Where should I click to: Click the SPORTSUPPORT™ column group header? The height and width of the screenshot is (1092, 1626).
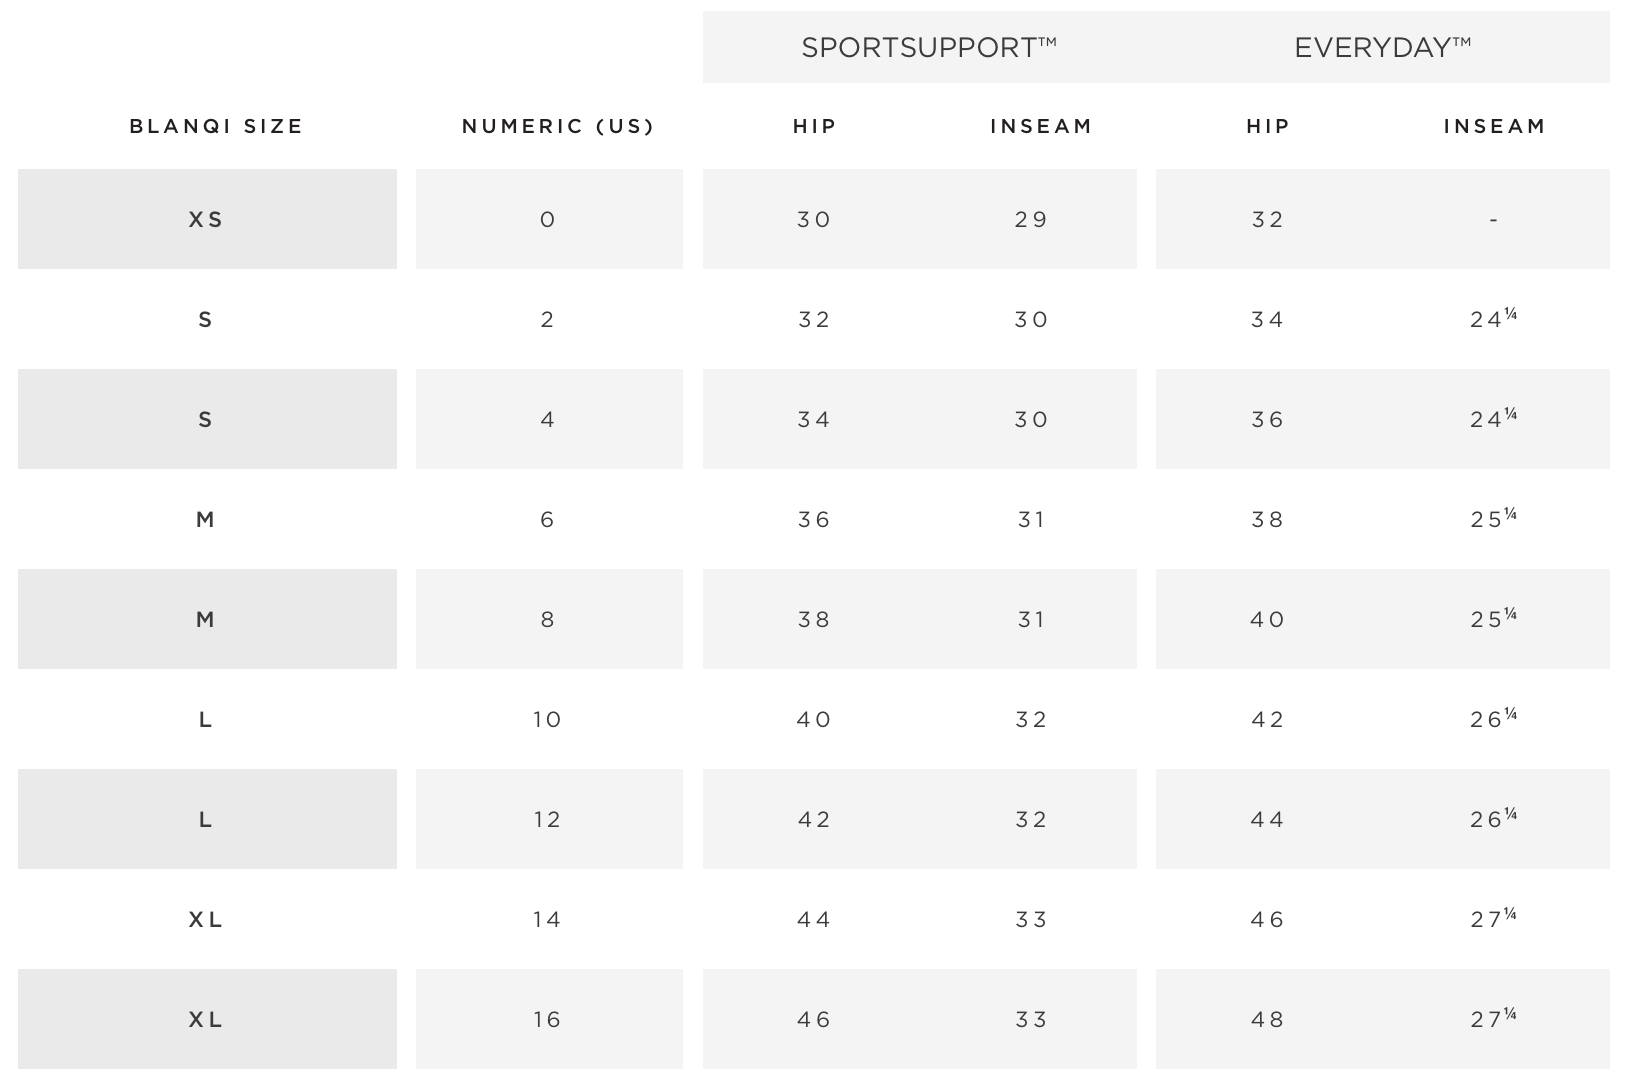pyautogui.click(x=929, y=47)
